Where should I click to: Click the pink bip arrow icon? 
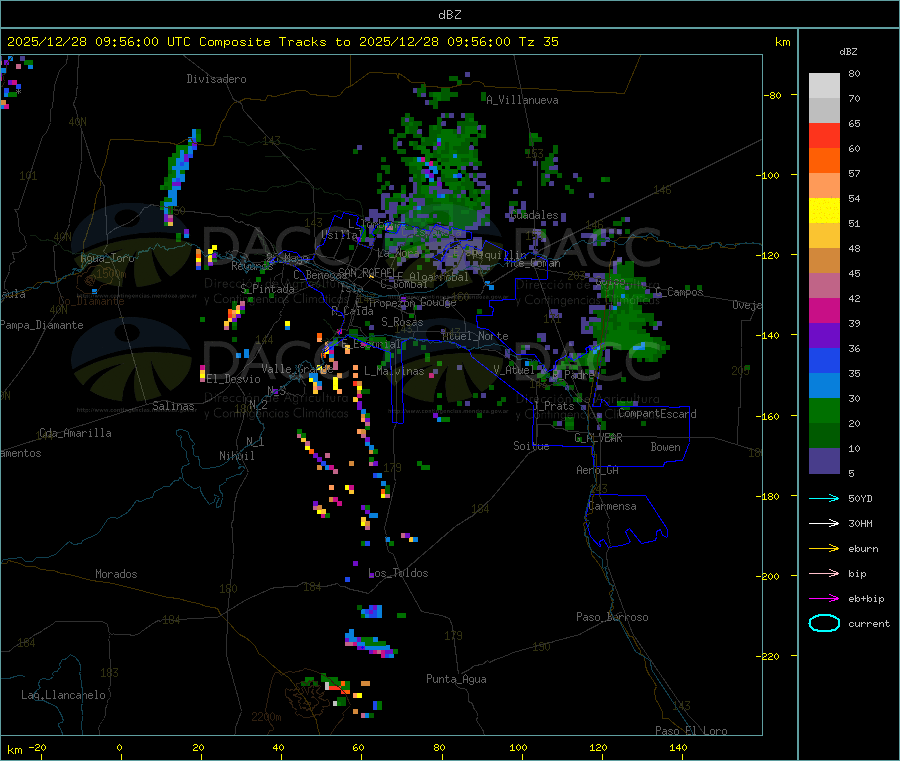click(x=824, y=573)
